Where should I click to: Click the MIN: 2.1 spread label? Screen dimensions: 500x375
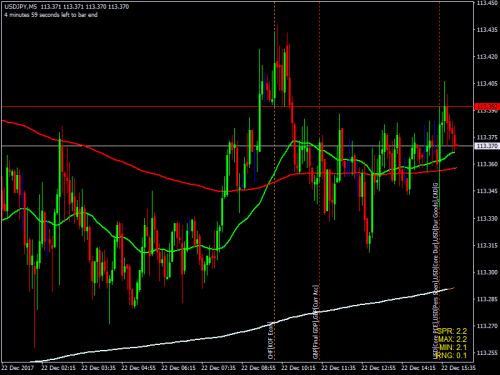click(453, 347)
